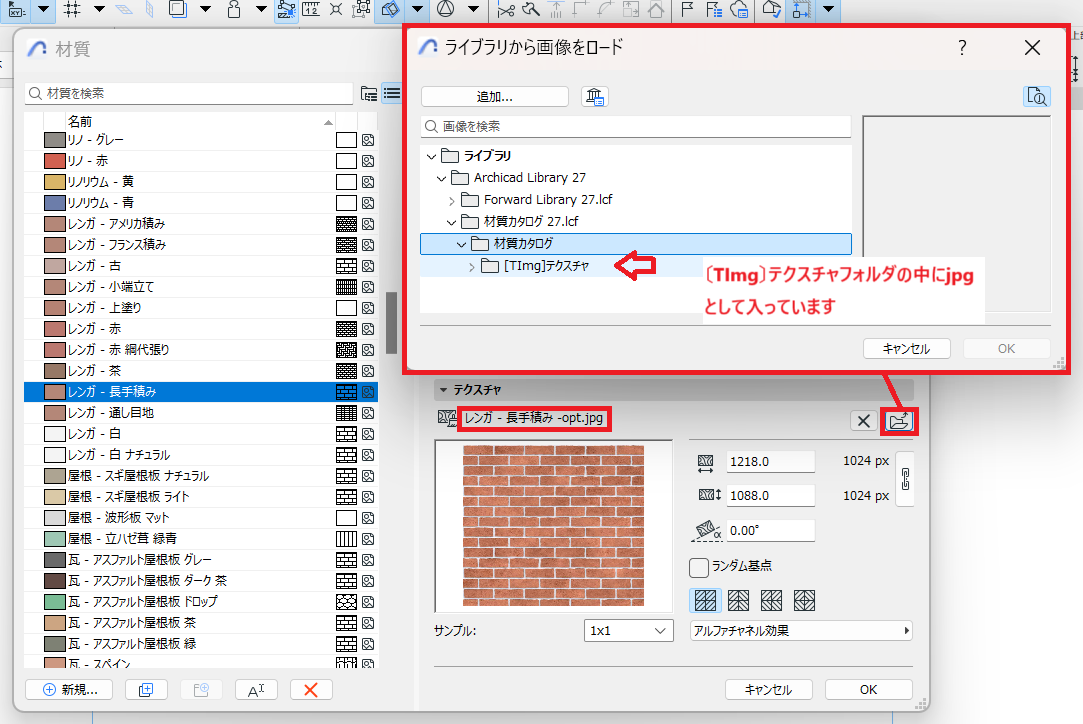Screen dimensions: 1083x724
Task: Collapse the ライブラリ root folder
Action: point(432,157)
